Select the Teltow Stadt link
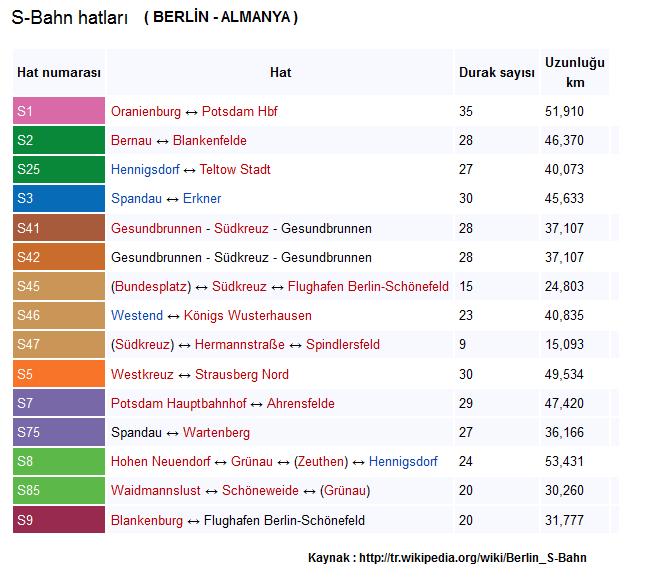658x581 pixels. (x=235, y=169)
